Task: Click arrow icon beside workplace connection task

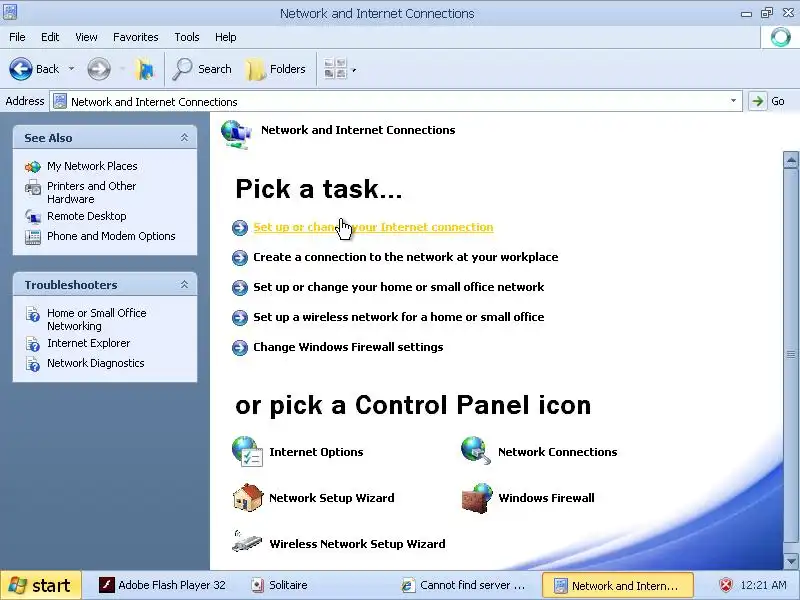Action: click(240, 258)
